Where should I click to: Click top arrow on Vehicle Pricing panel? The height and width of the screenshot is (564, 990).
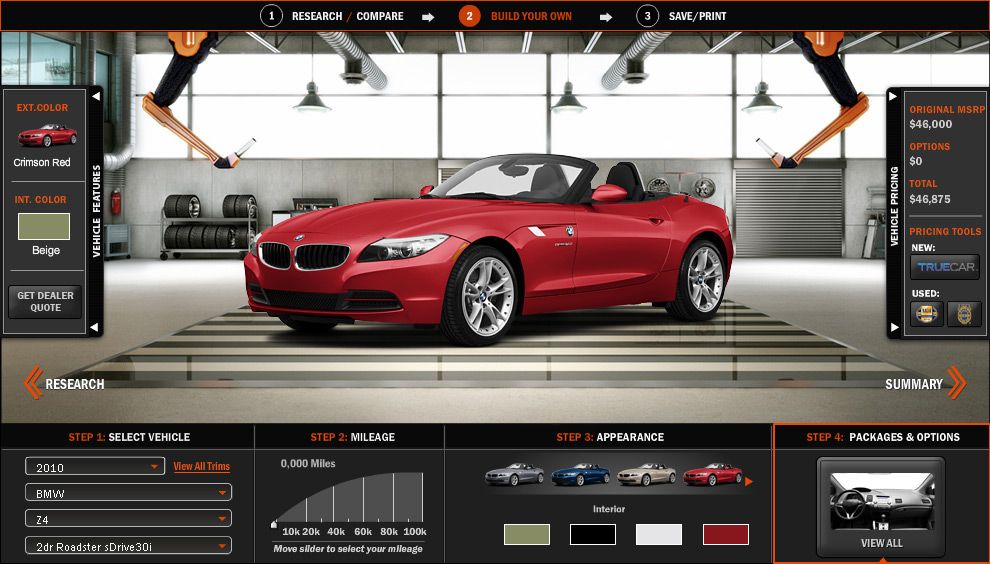tap(893, 97)
